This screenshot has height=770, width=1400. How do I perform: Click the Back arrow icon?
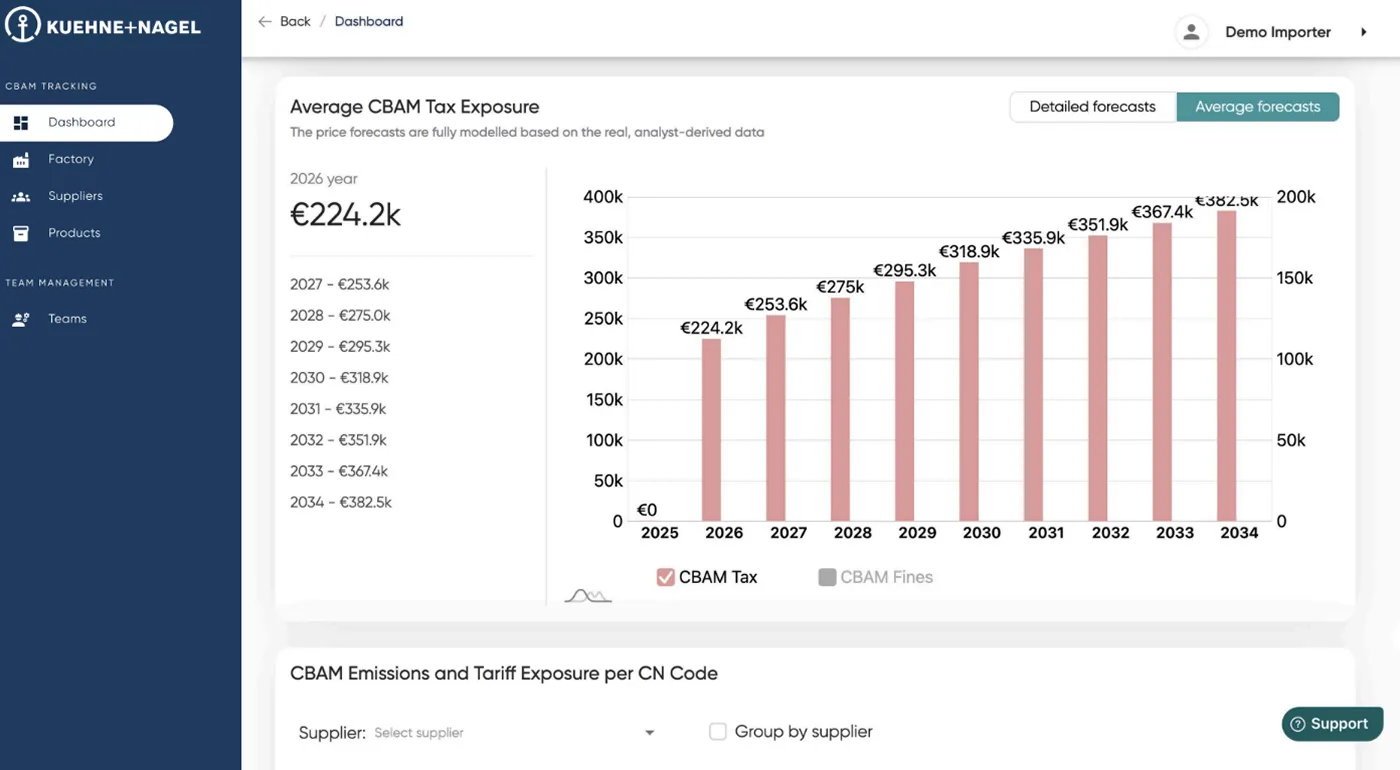[x=265, y=21]
